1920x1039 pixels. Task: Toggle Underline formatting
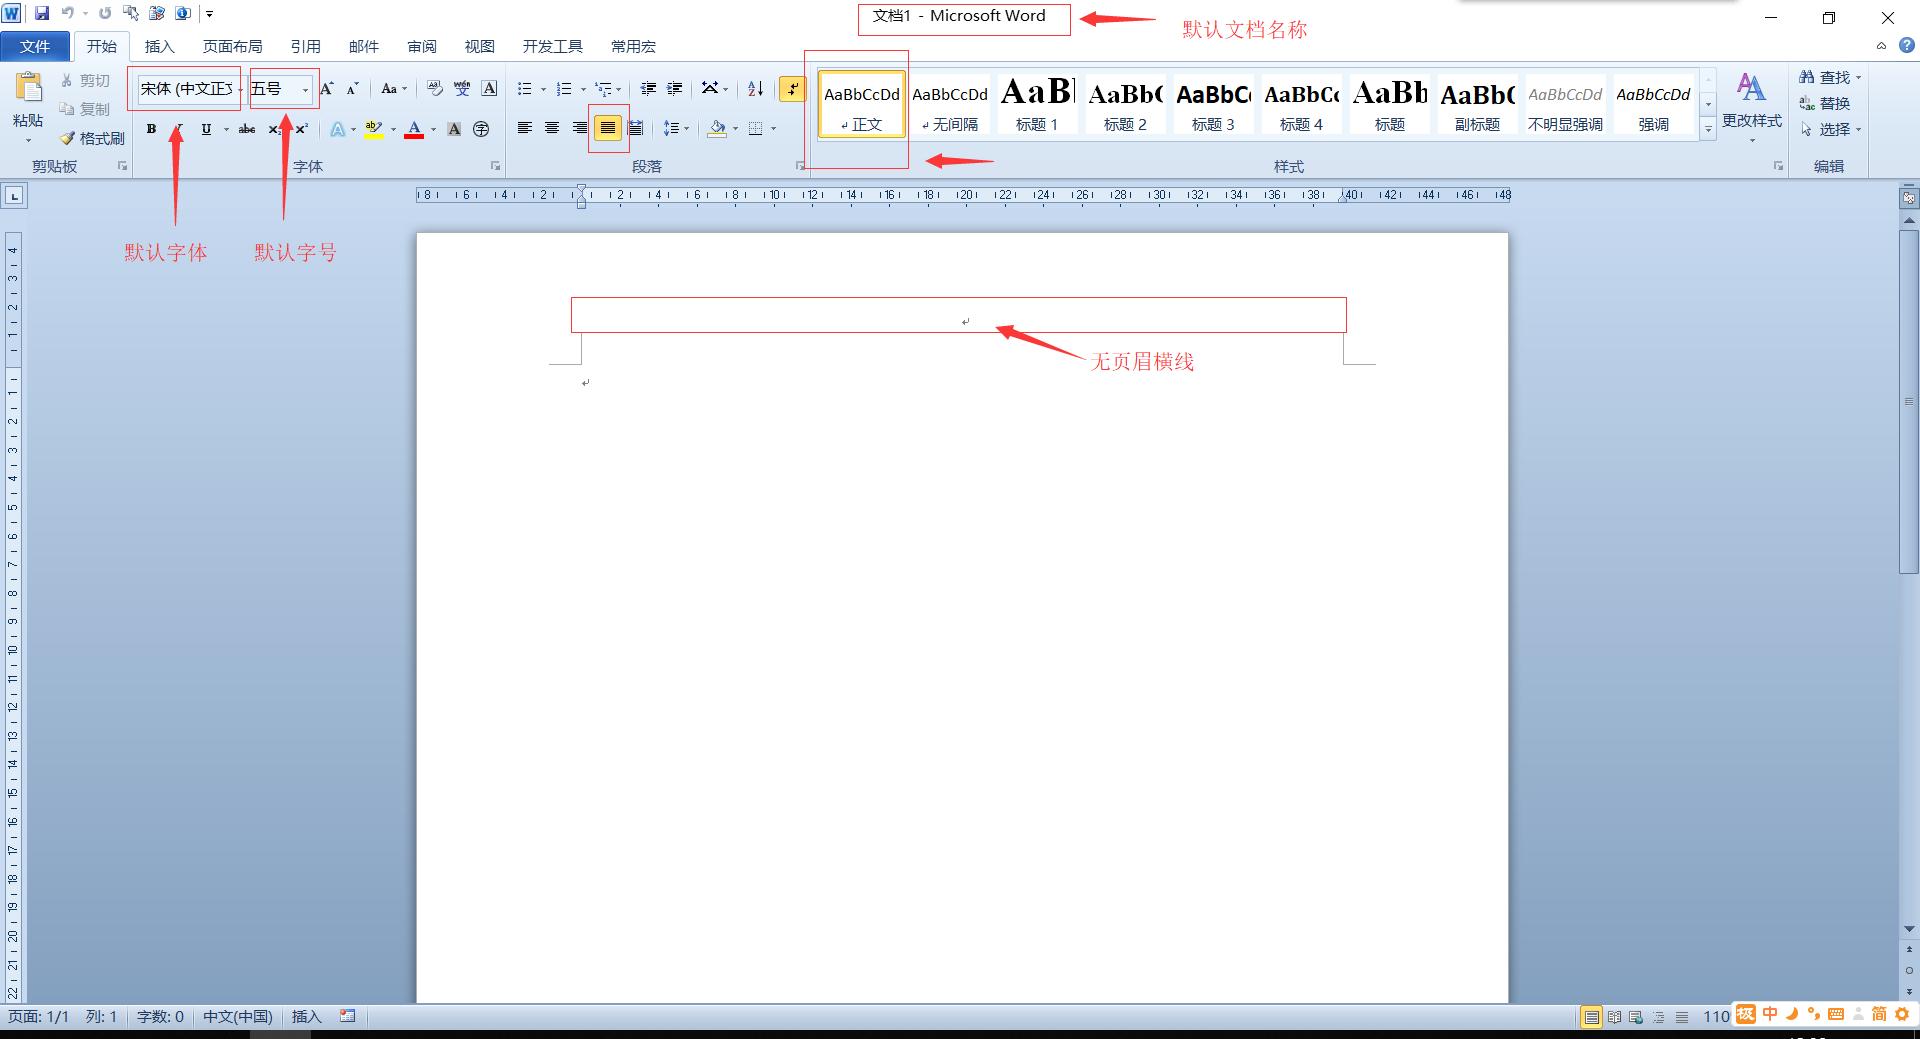point(206,129)
